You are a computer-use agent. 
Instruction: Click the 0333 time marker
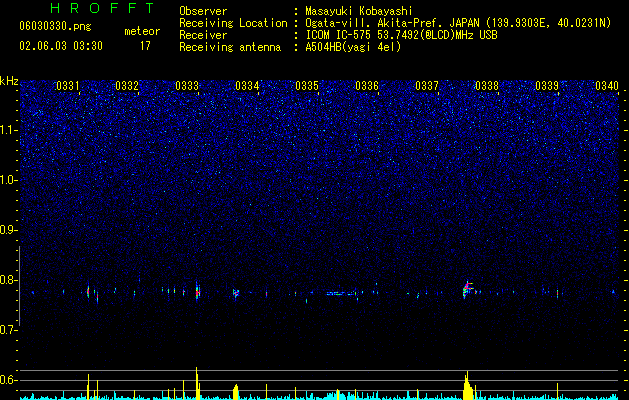[x=187, y=86]
